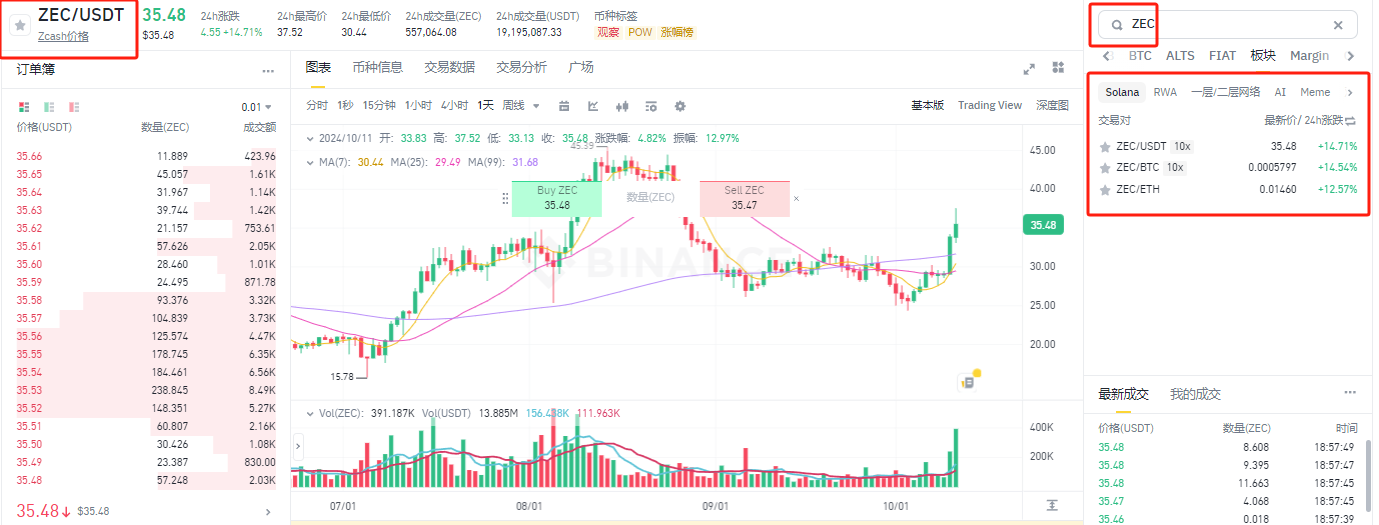Select the 1秒 interval
Viewport: 1379px width, 525px height.
click(x=345, y=106)
